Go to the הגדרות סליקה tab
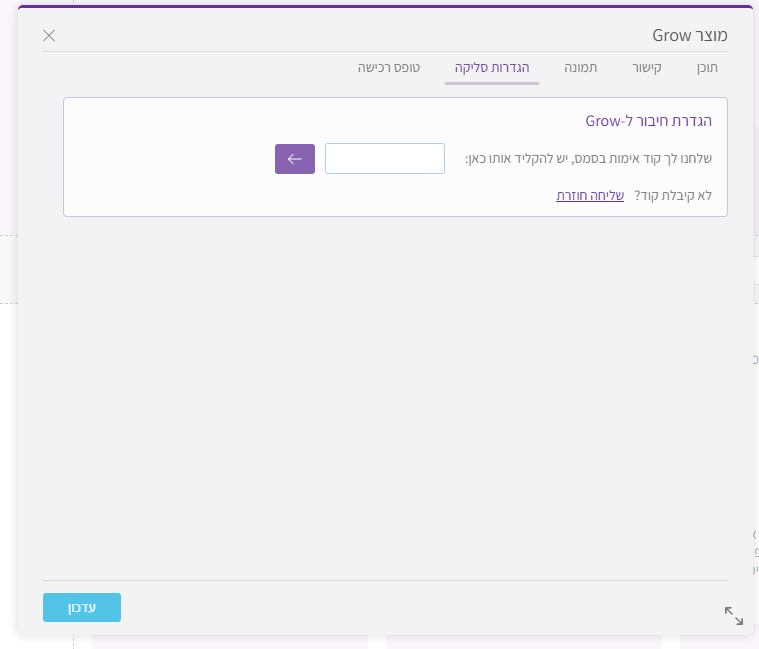 (x=492, y=68)
